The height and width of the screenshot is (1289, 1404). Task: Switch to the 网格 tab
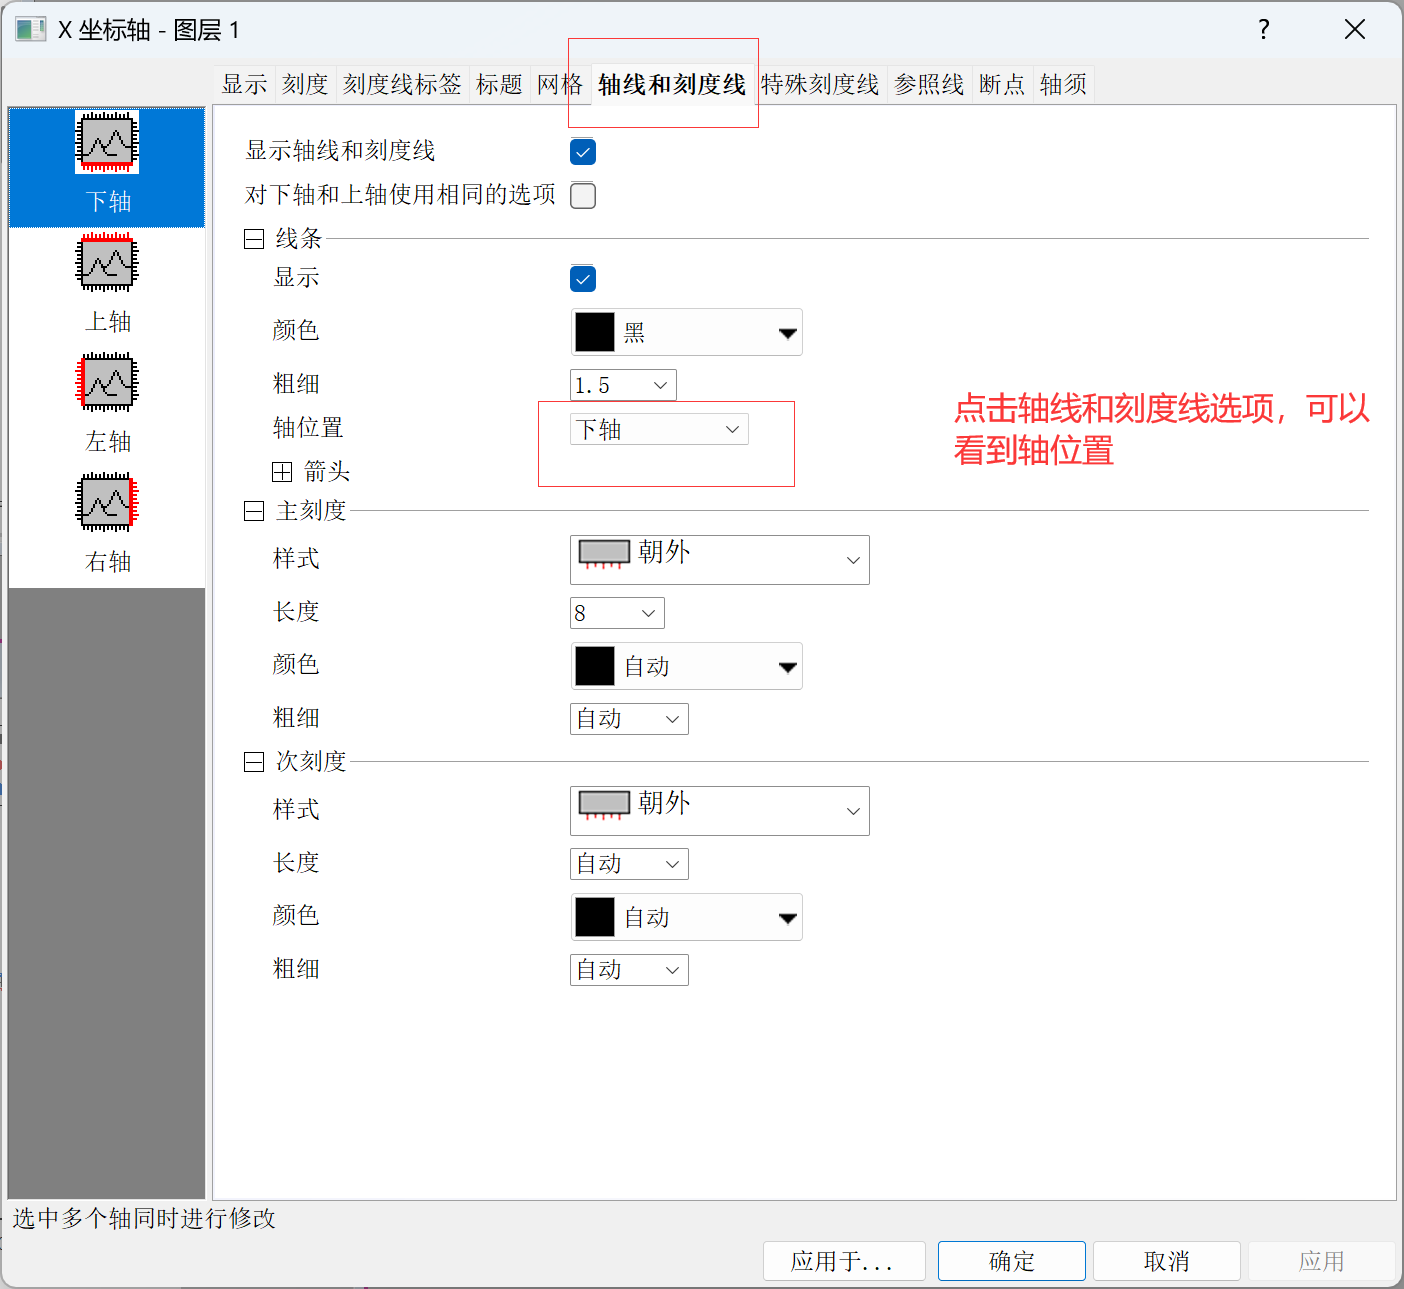(560, 84)
